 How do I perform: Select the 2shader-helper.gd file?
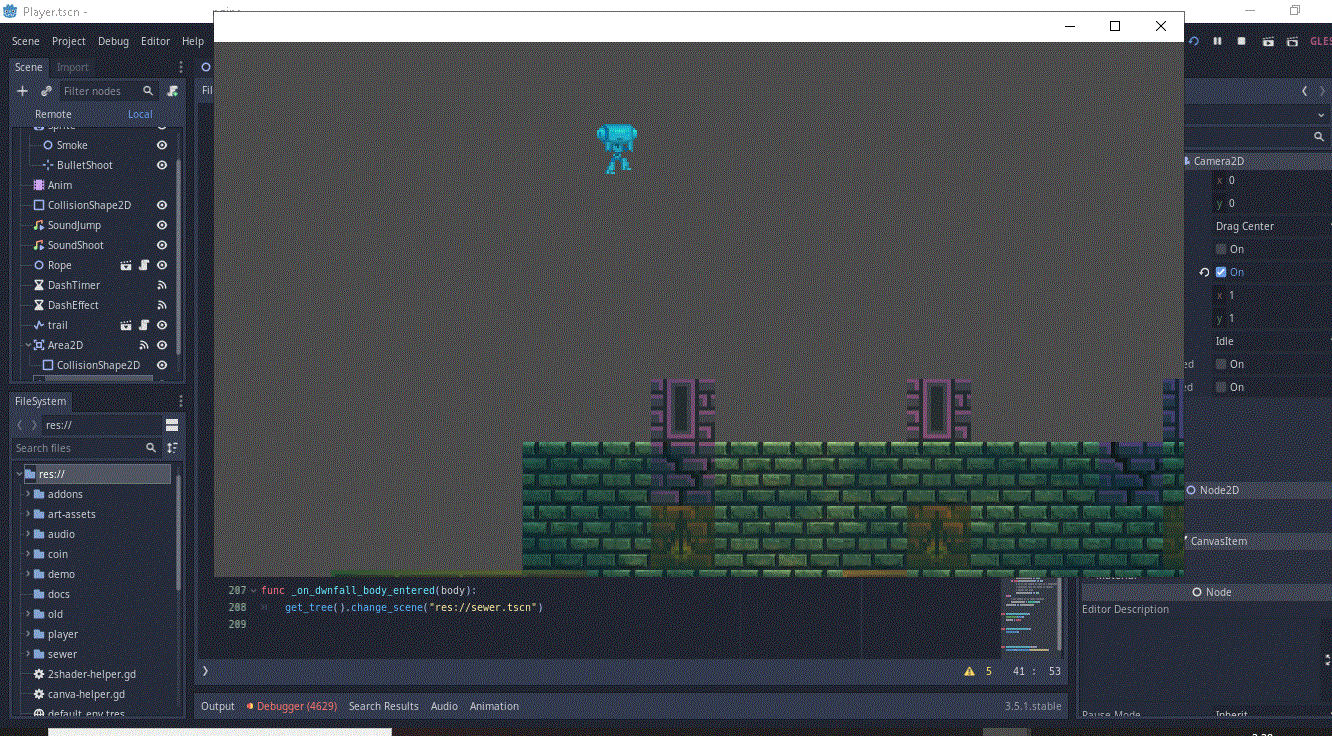[x=91, y=674]
